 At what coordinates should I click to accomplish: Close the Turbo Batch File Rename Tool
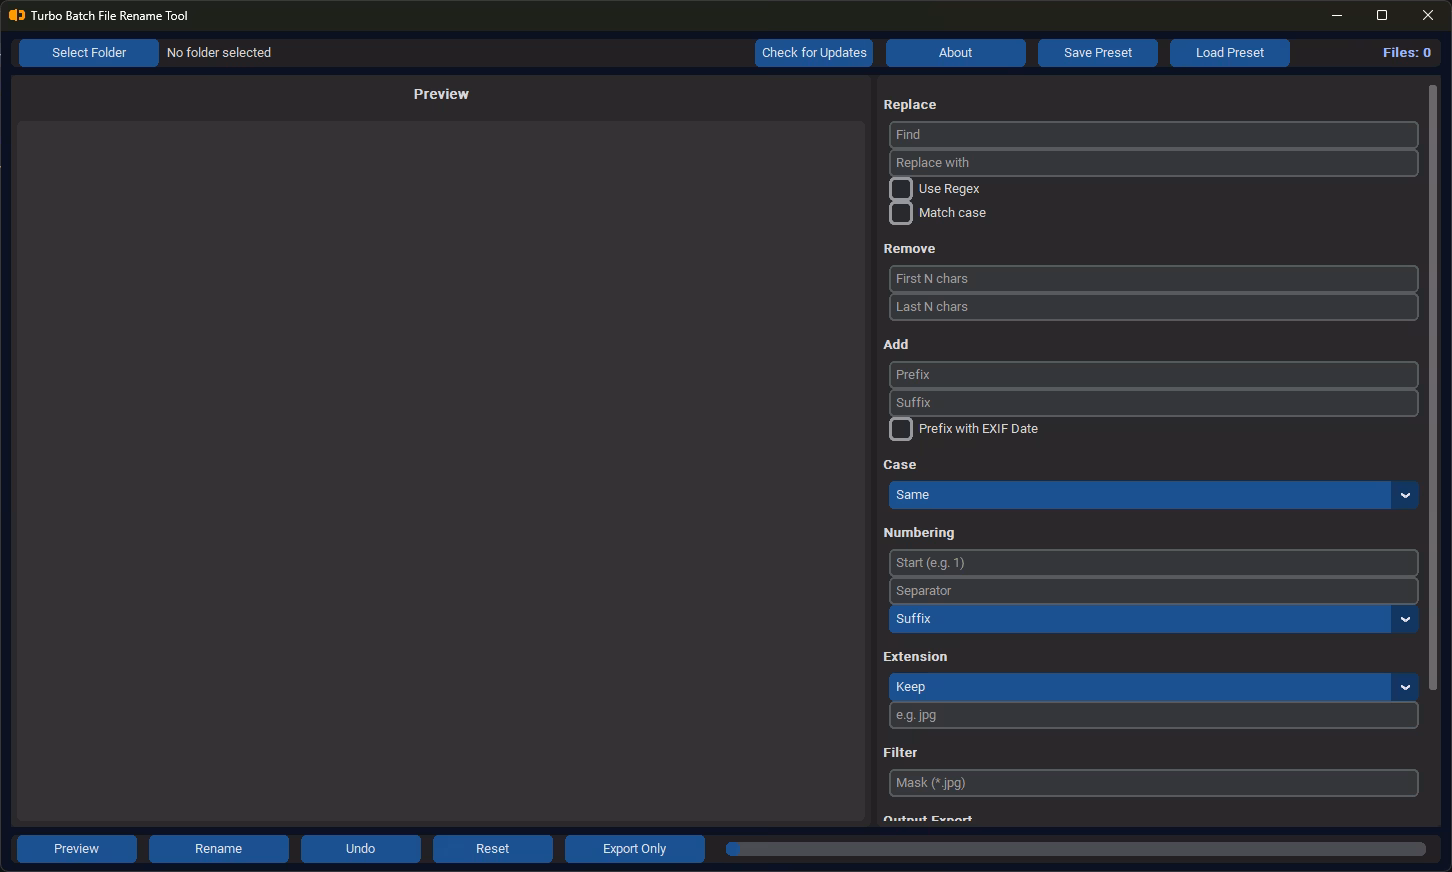click(x=1428, y=15)
